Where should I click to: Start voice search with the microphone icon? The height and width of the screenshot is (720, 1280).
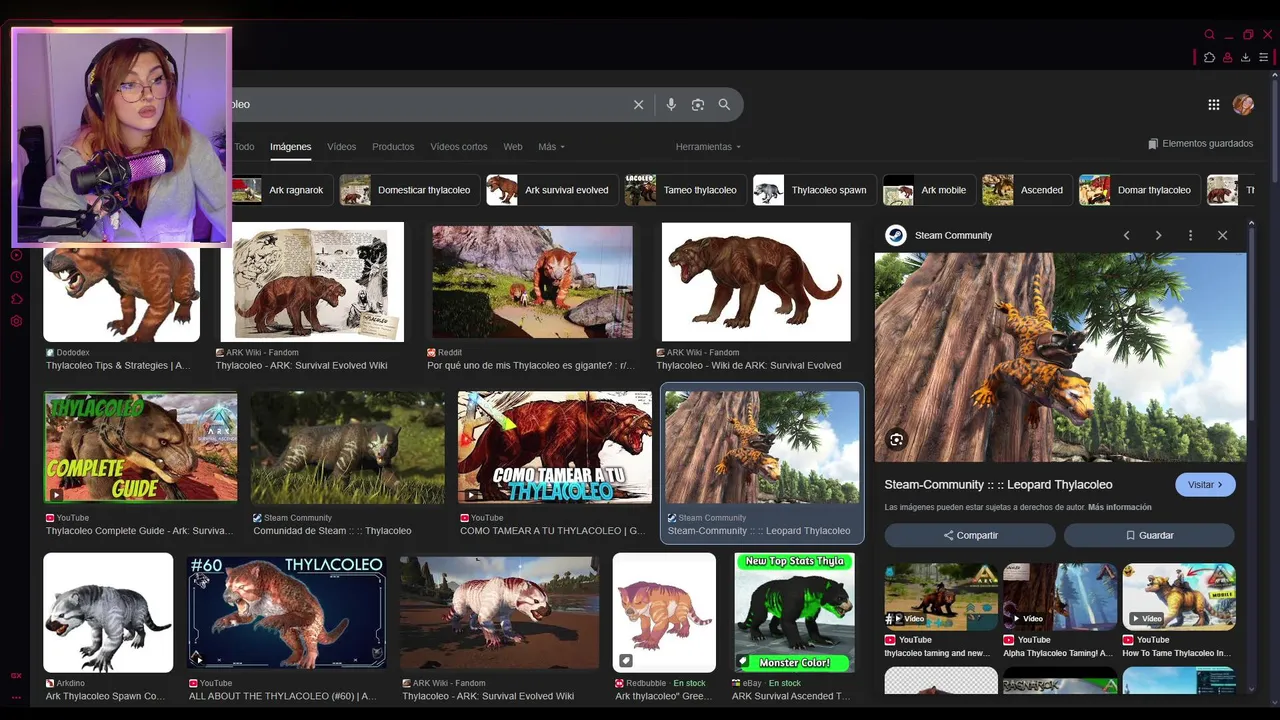click(x=671, y=105)
